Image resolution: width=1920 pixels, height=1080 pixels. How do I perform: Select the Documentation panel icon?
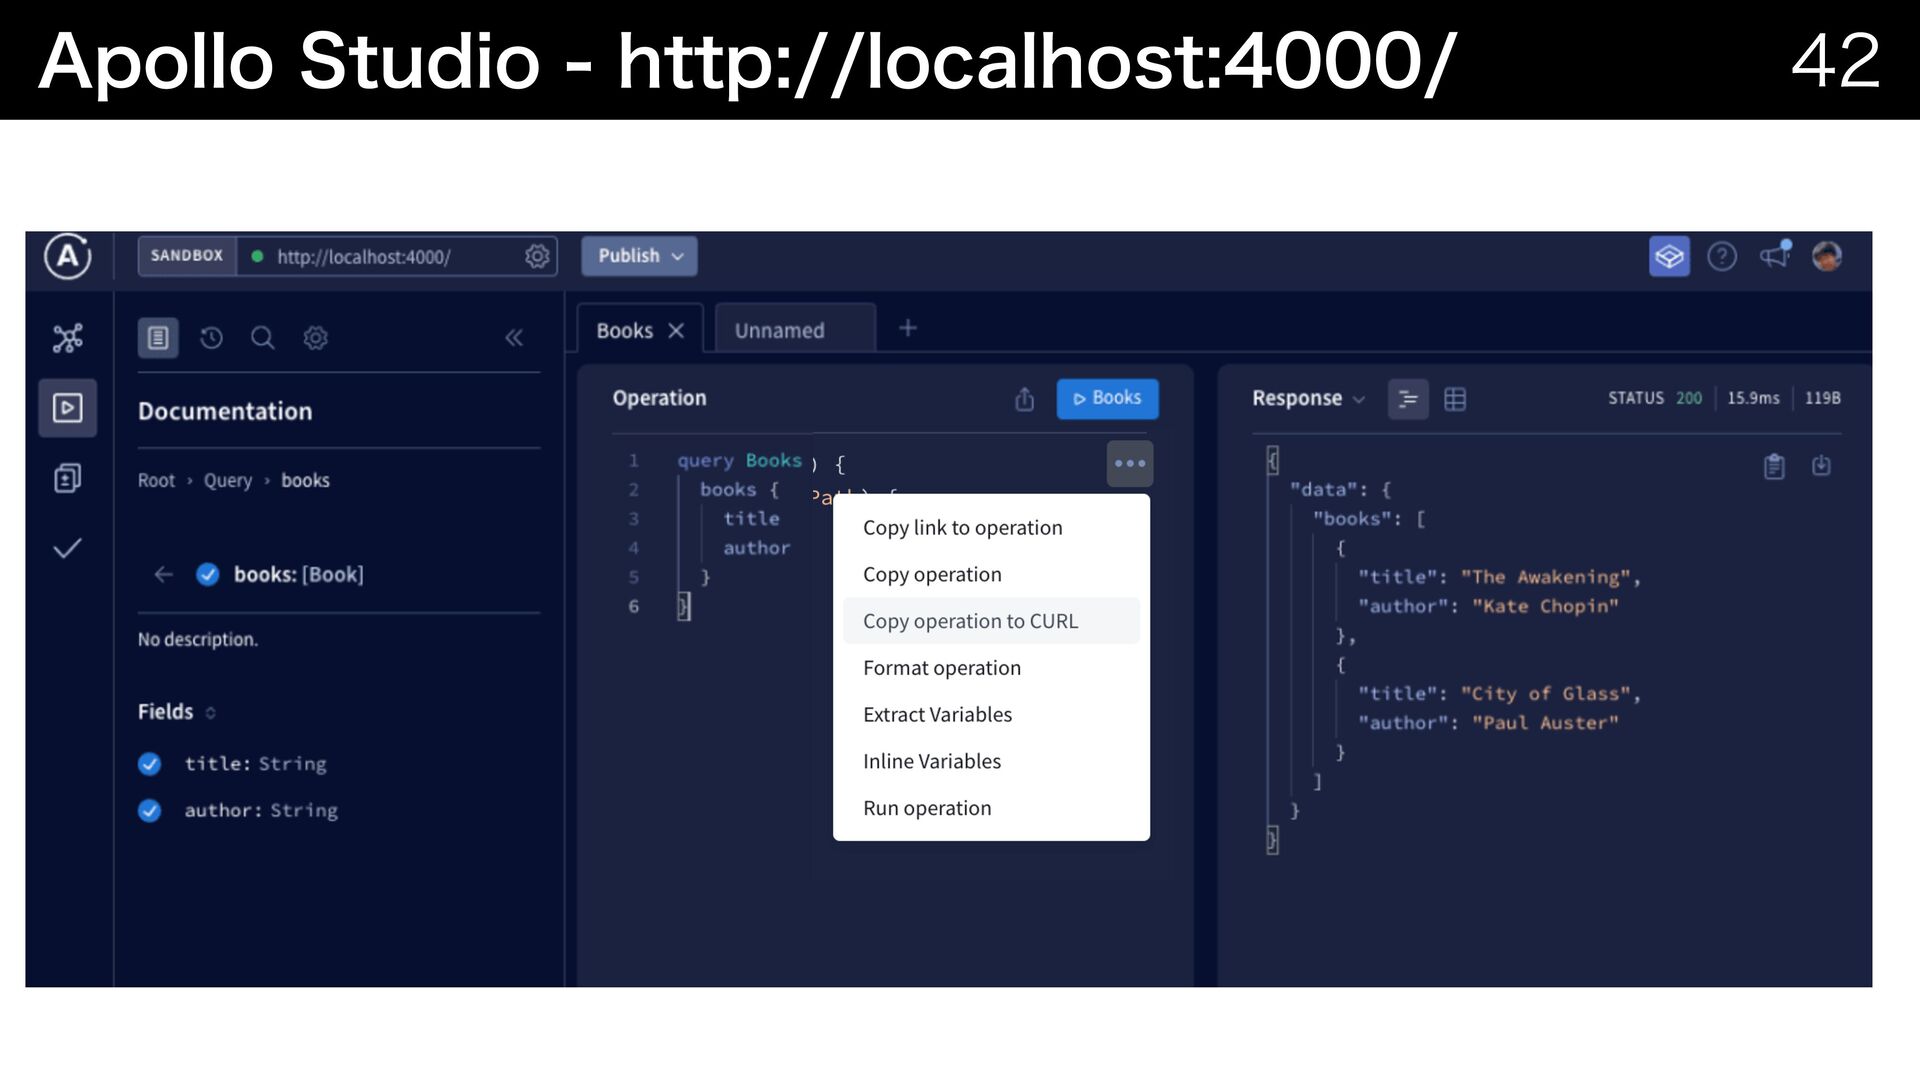point(158,338)
